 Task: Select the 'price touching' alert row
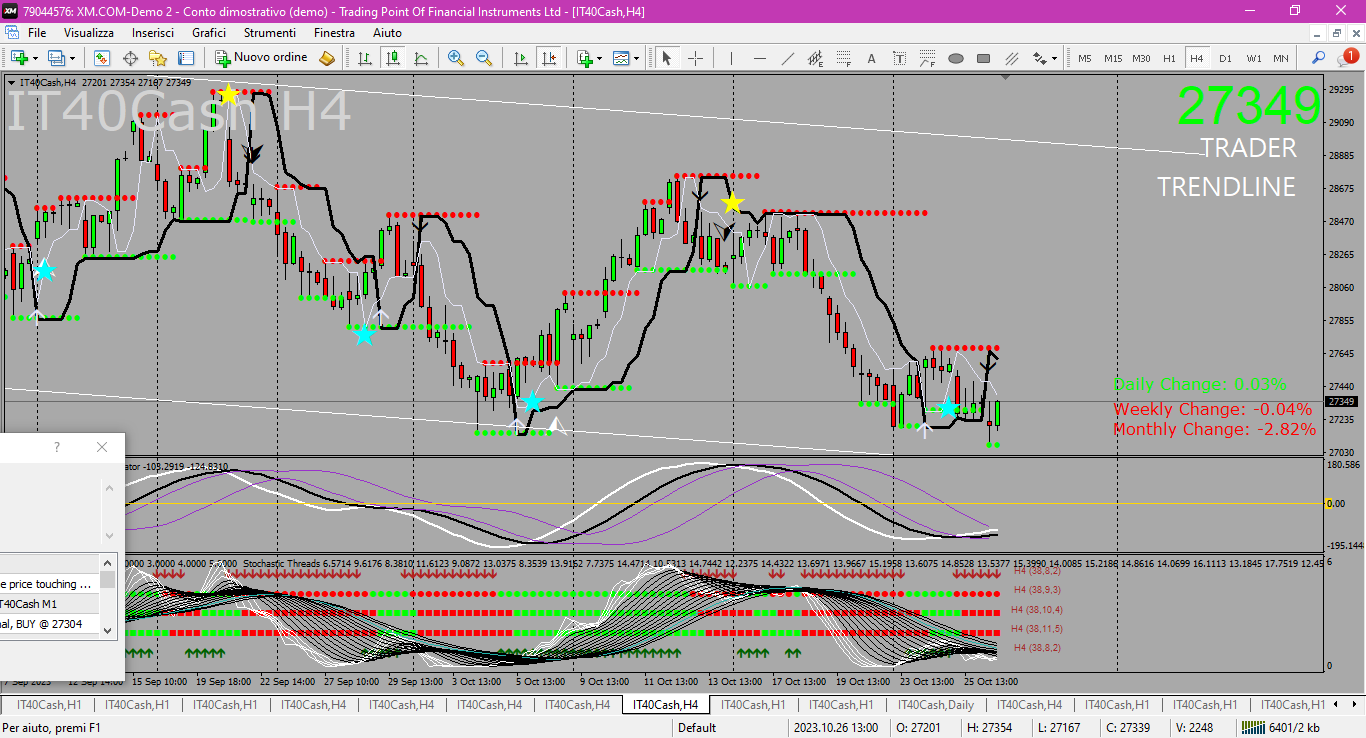[49, 584]
